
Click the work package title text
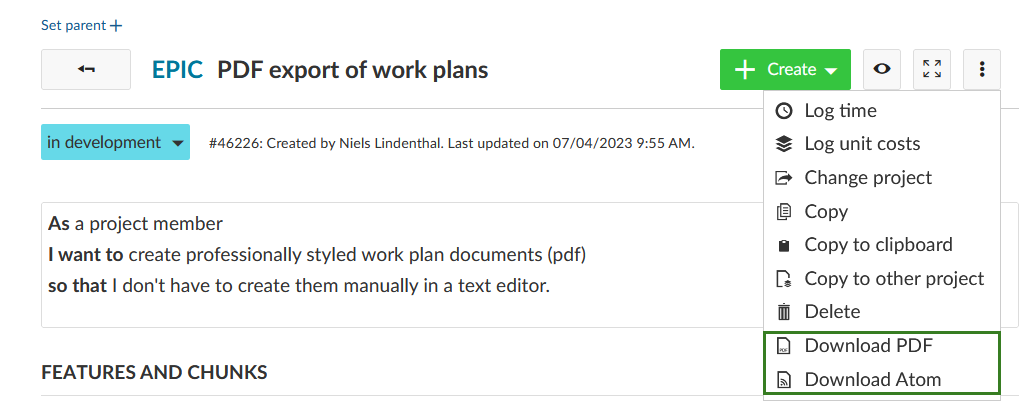click(x=352, y=70)
